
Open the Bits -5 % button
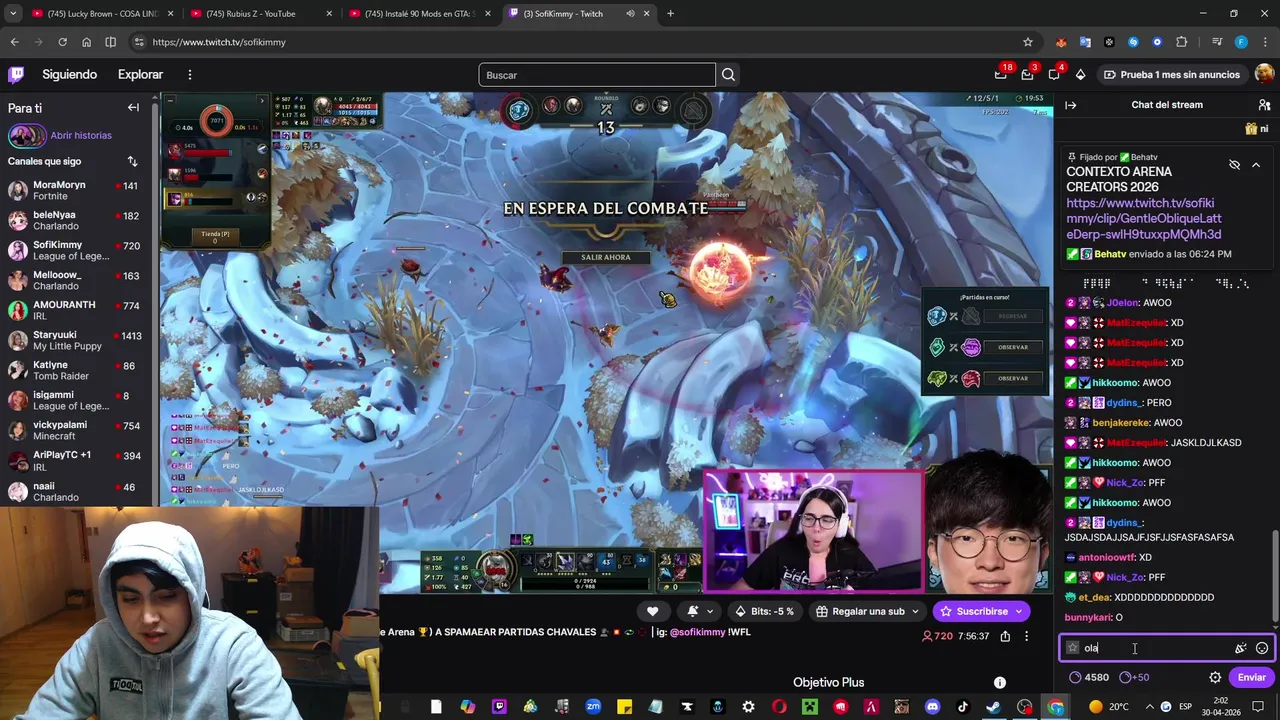(764, 611)
